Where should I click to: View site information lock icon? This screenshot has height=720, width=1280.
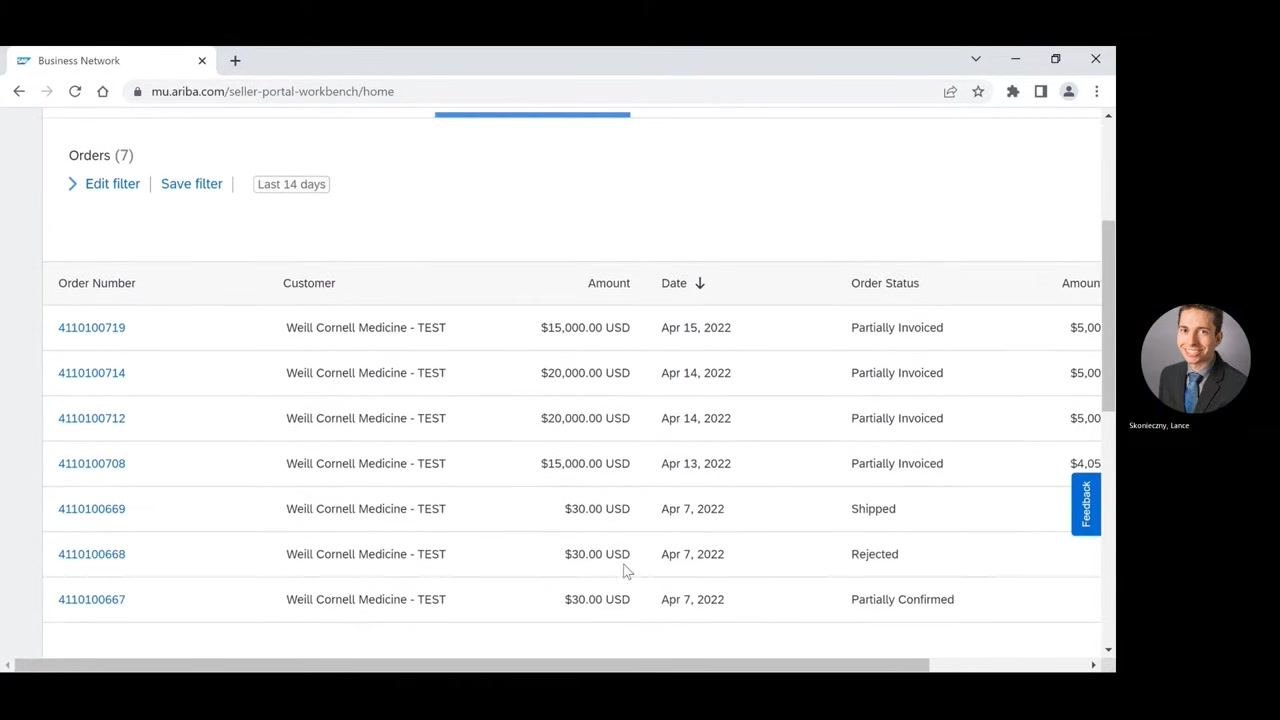point(138,91)
